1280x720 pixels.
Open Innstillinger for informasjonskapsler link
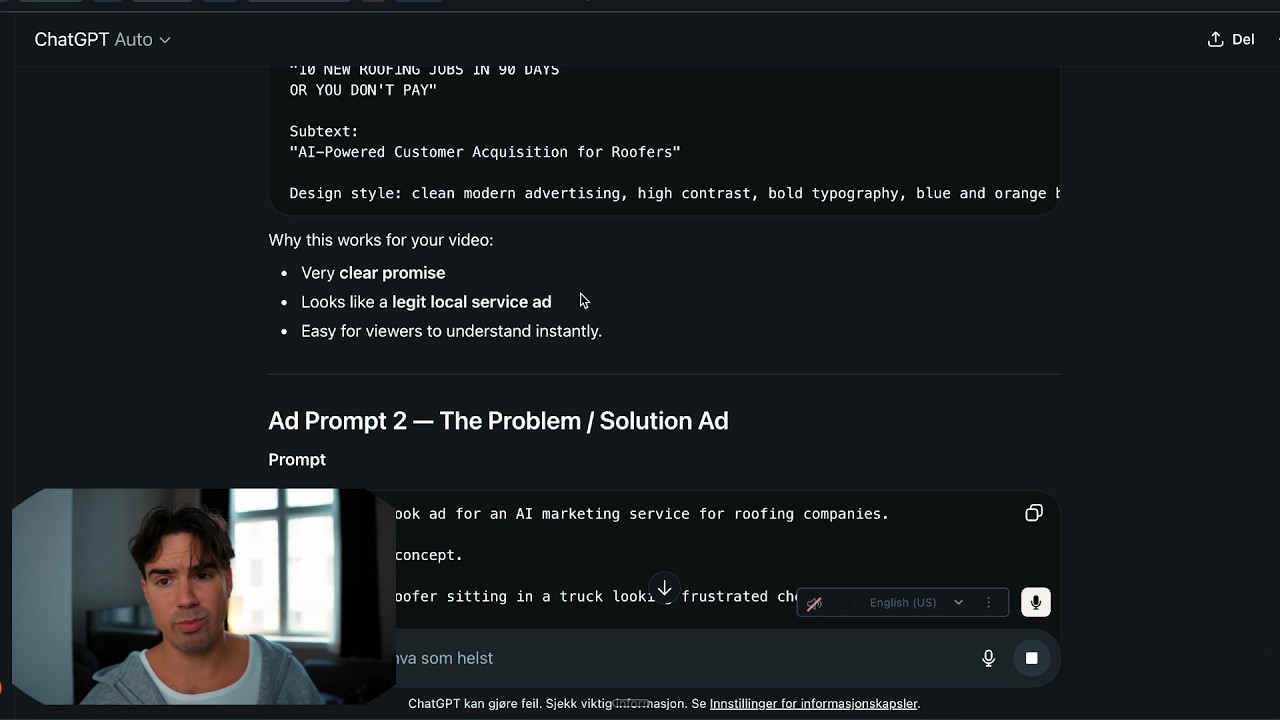813,703
